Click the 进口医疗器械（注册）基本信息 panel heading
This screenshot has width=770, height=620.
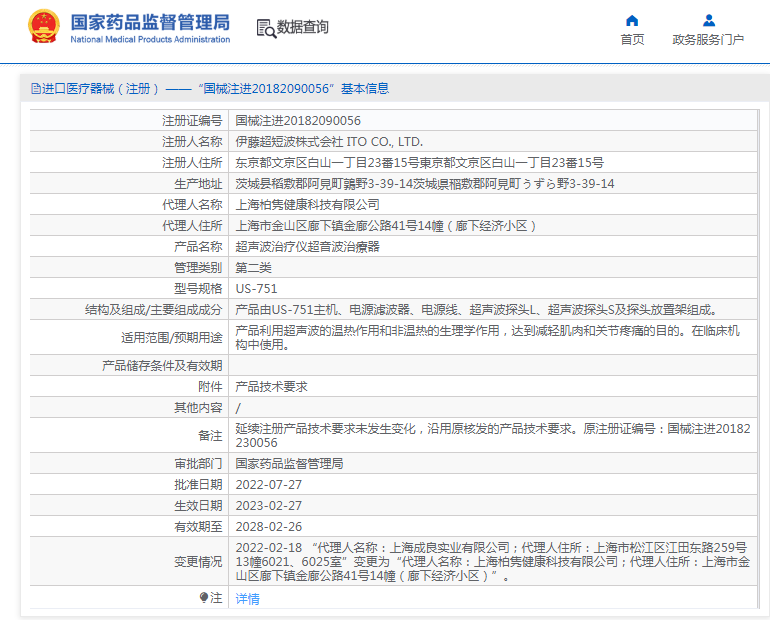210,89
